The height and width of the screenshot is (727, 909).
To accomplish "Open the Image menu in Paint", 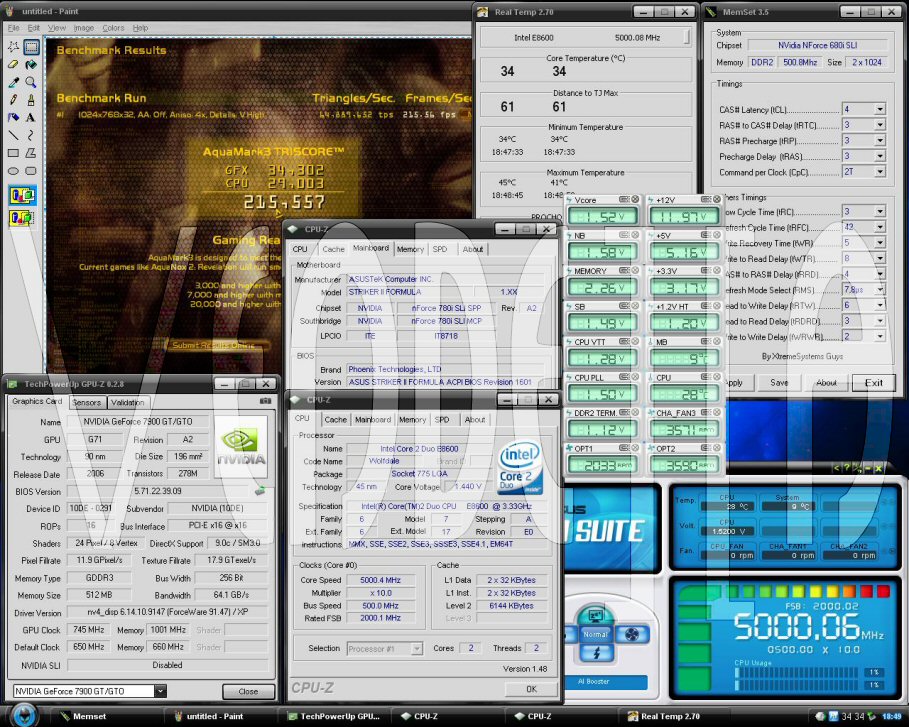I will point(83,28).
